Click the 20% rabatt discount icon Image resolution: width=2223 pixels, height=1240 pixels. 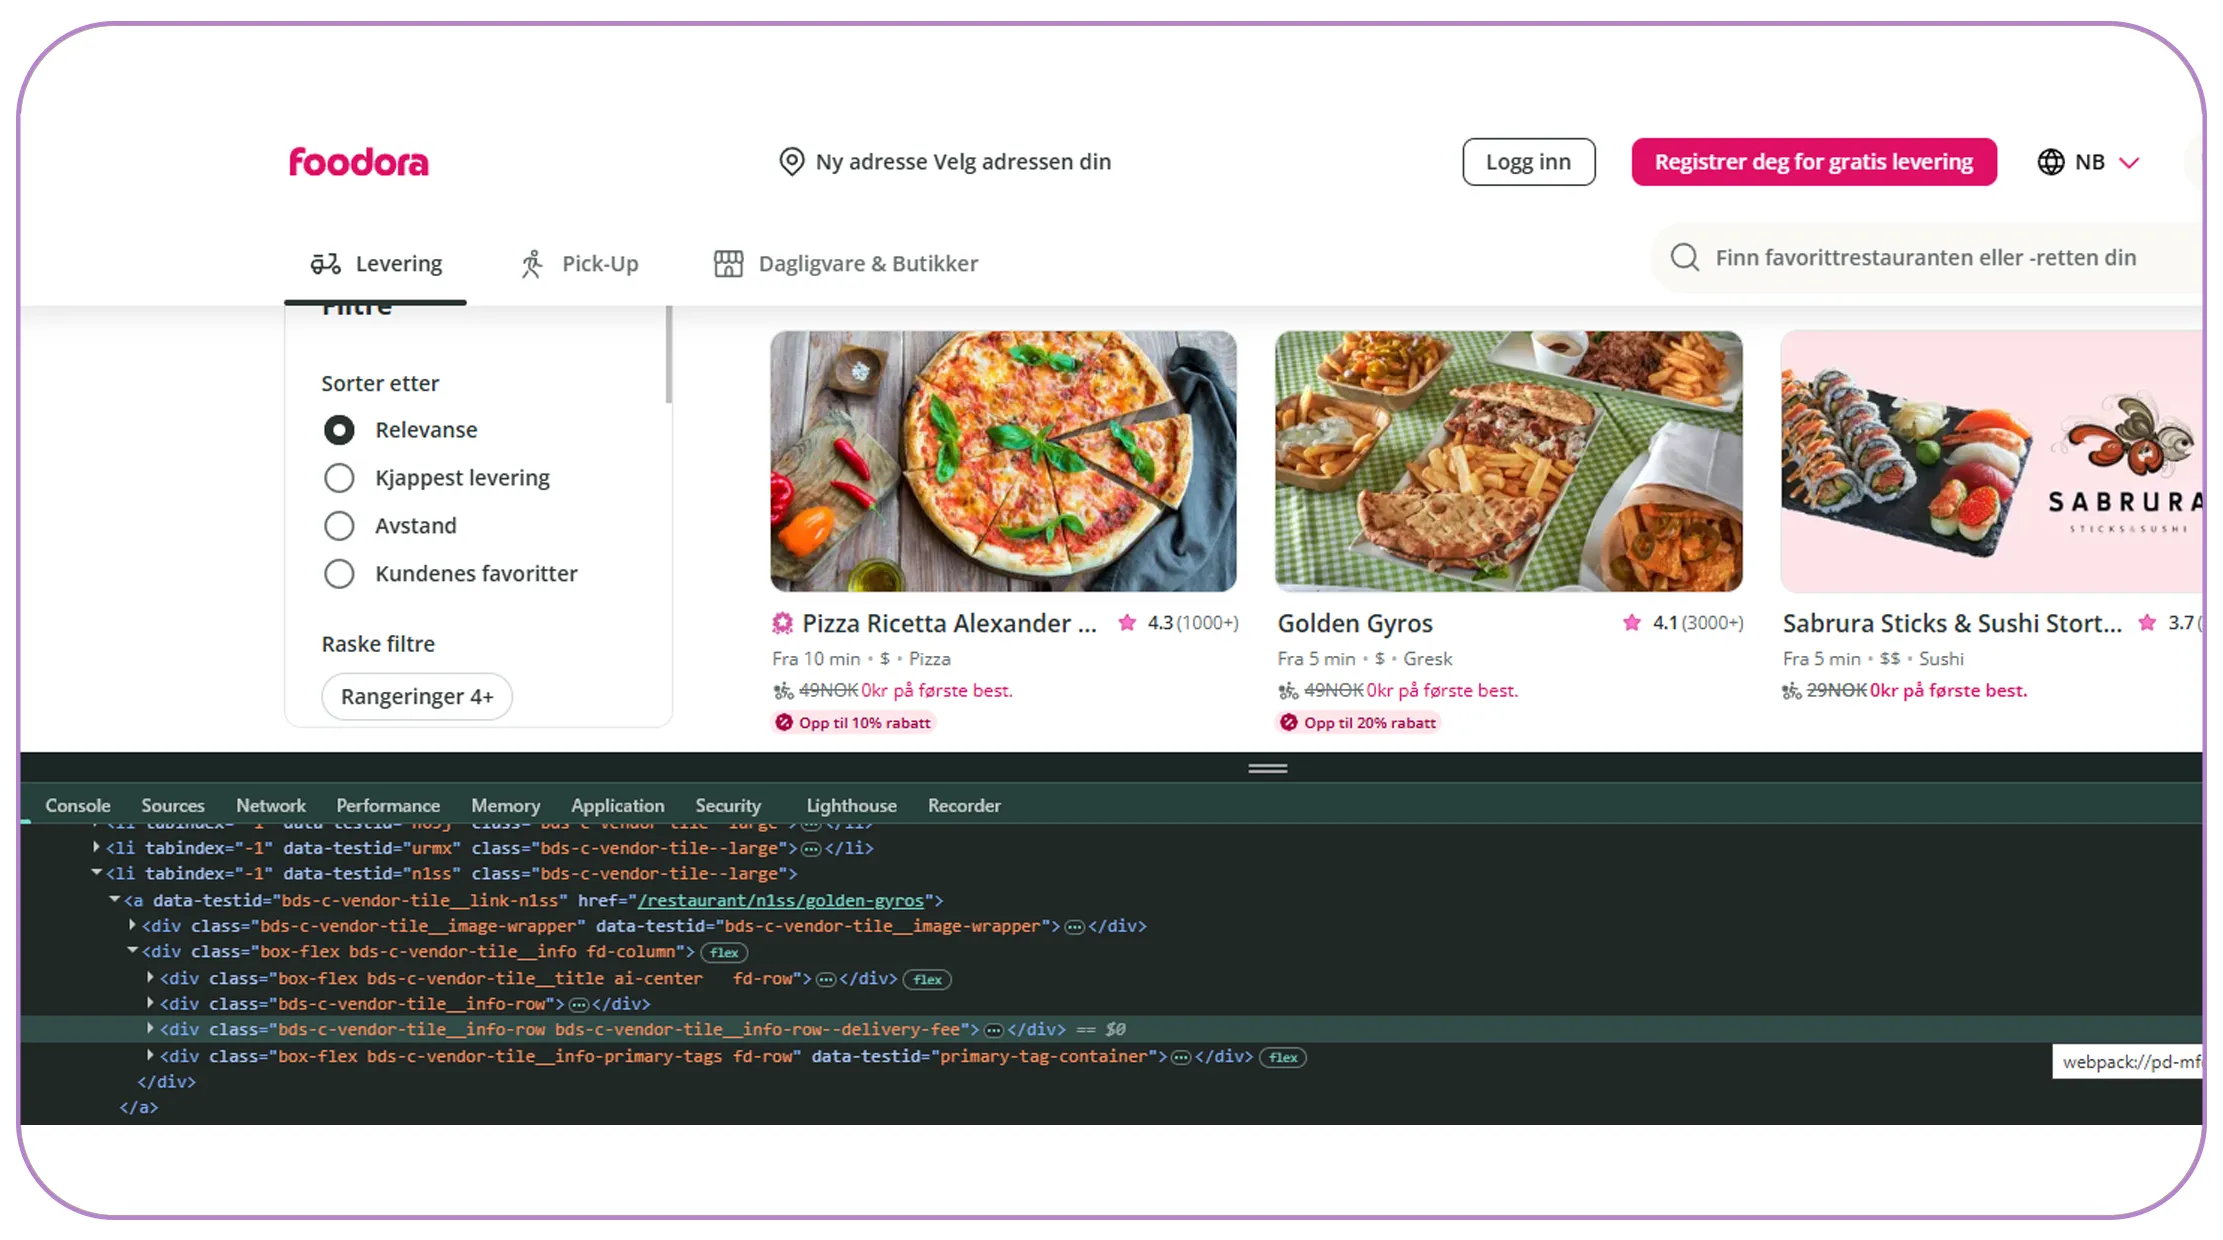pyautogui.click(x=1289, y=723)
